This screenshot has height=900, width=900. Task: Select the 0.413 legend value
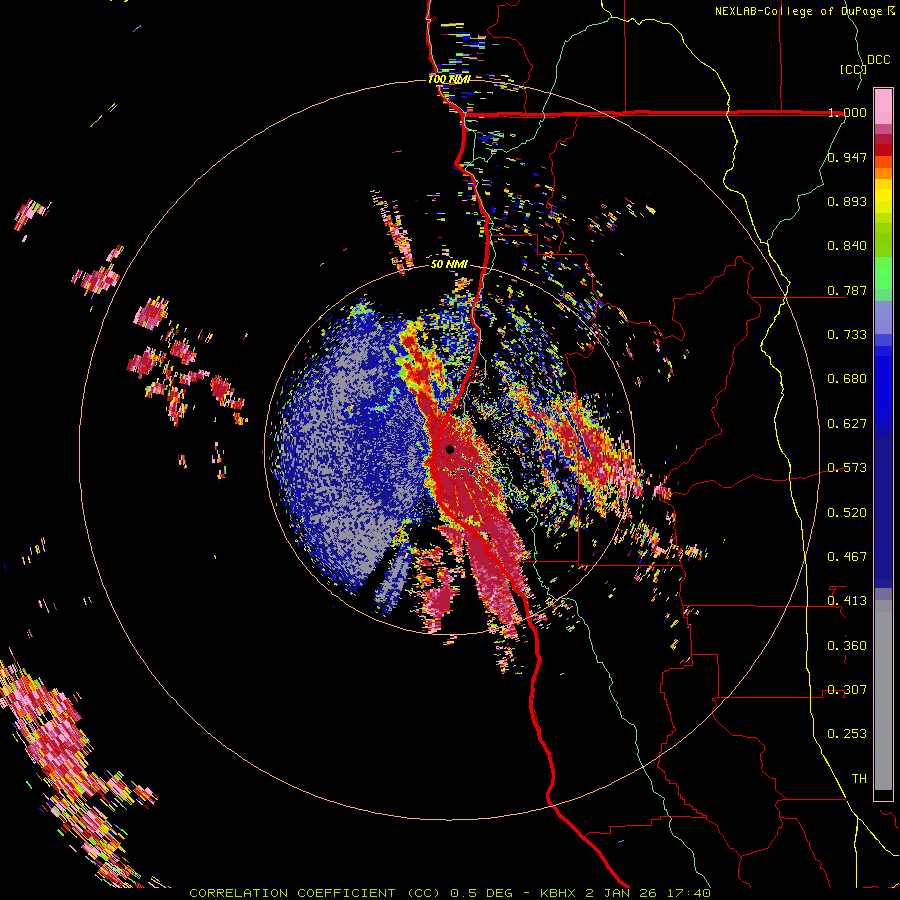click(x=847, y=601)
